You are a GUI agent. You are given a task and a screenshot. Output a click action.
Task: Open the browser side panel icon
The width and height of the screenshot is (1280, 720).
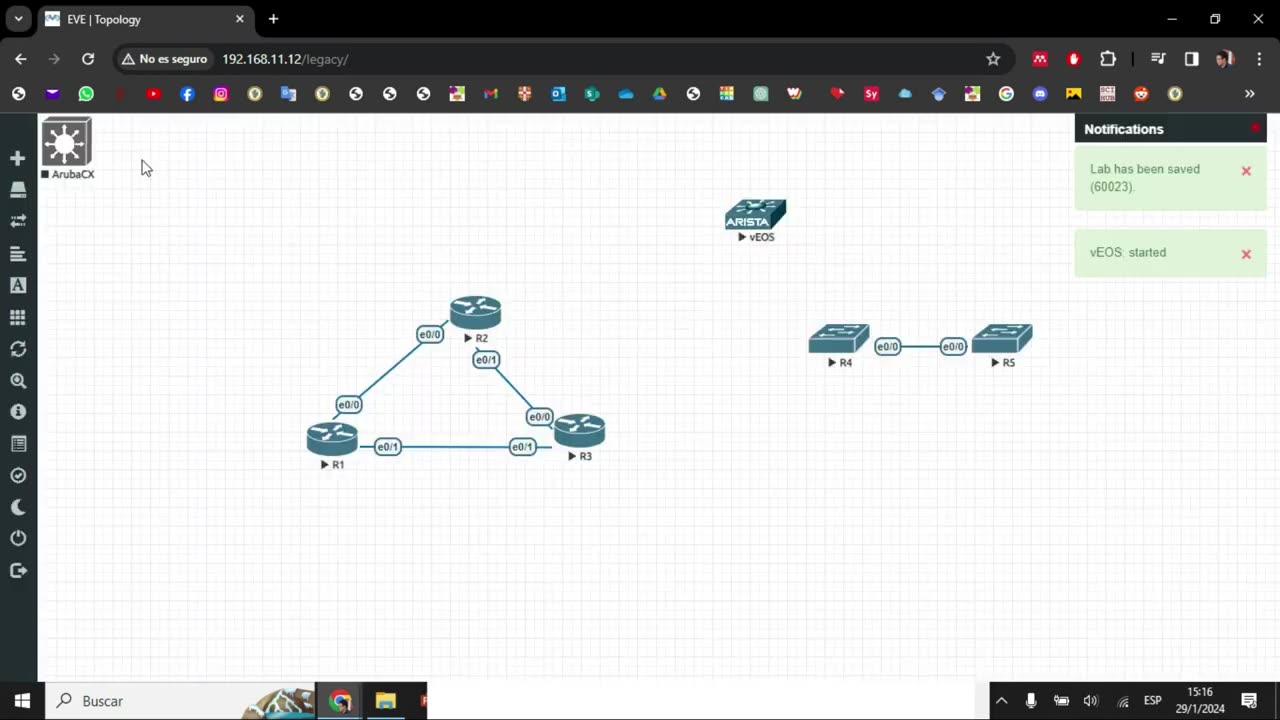click(1191, 59)
